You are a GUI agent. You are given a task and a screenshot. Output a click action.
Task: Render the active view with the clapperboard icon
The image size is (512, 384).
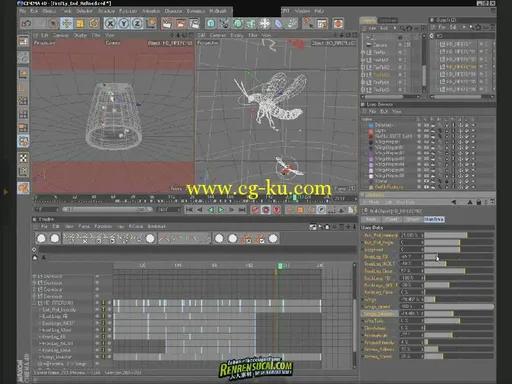[167, 23]
